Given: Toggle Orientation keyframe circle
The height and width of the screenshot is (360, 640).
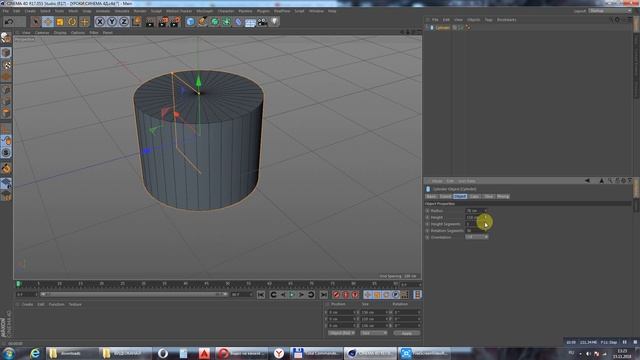Looking at the screenshot, I should (427, 237).
